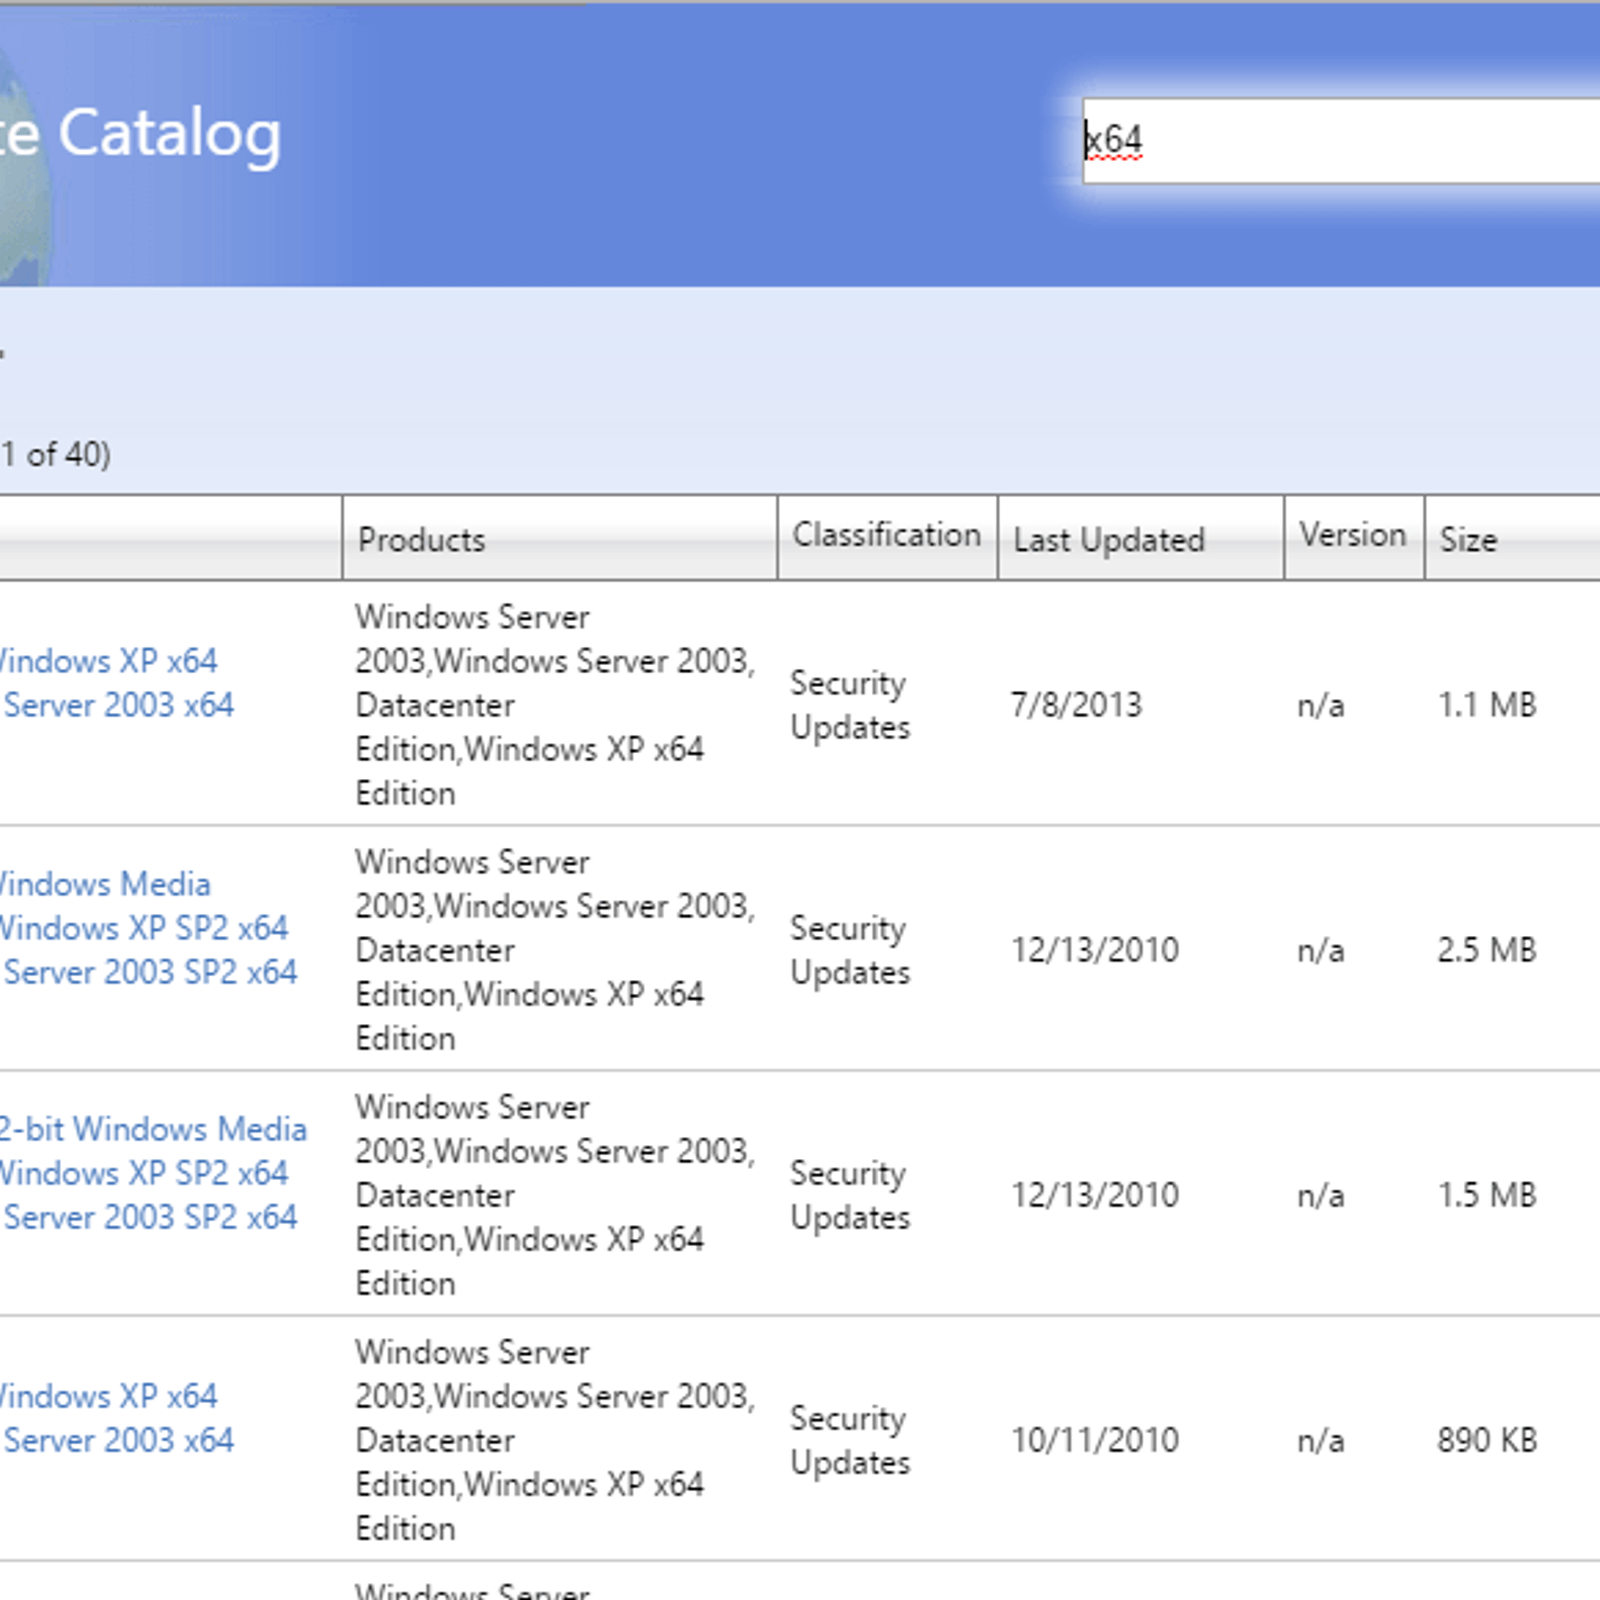Click the n/a version in the 890 KB row
This screenshot has width=1600, height=1600.
pos(1320,1441)
